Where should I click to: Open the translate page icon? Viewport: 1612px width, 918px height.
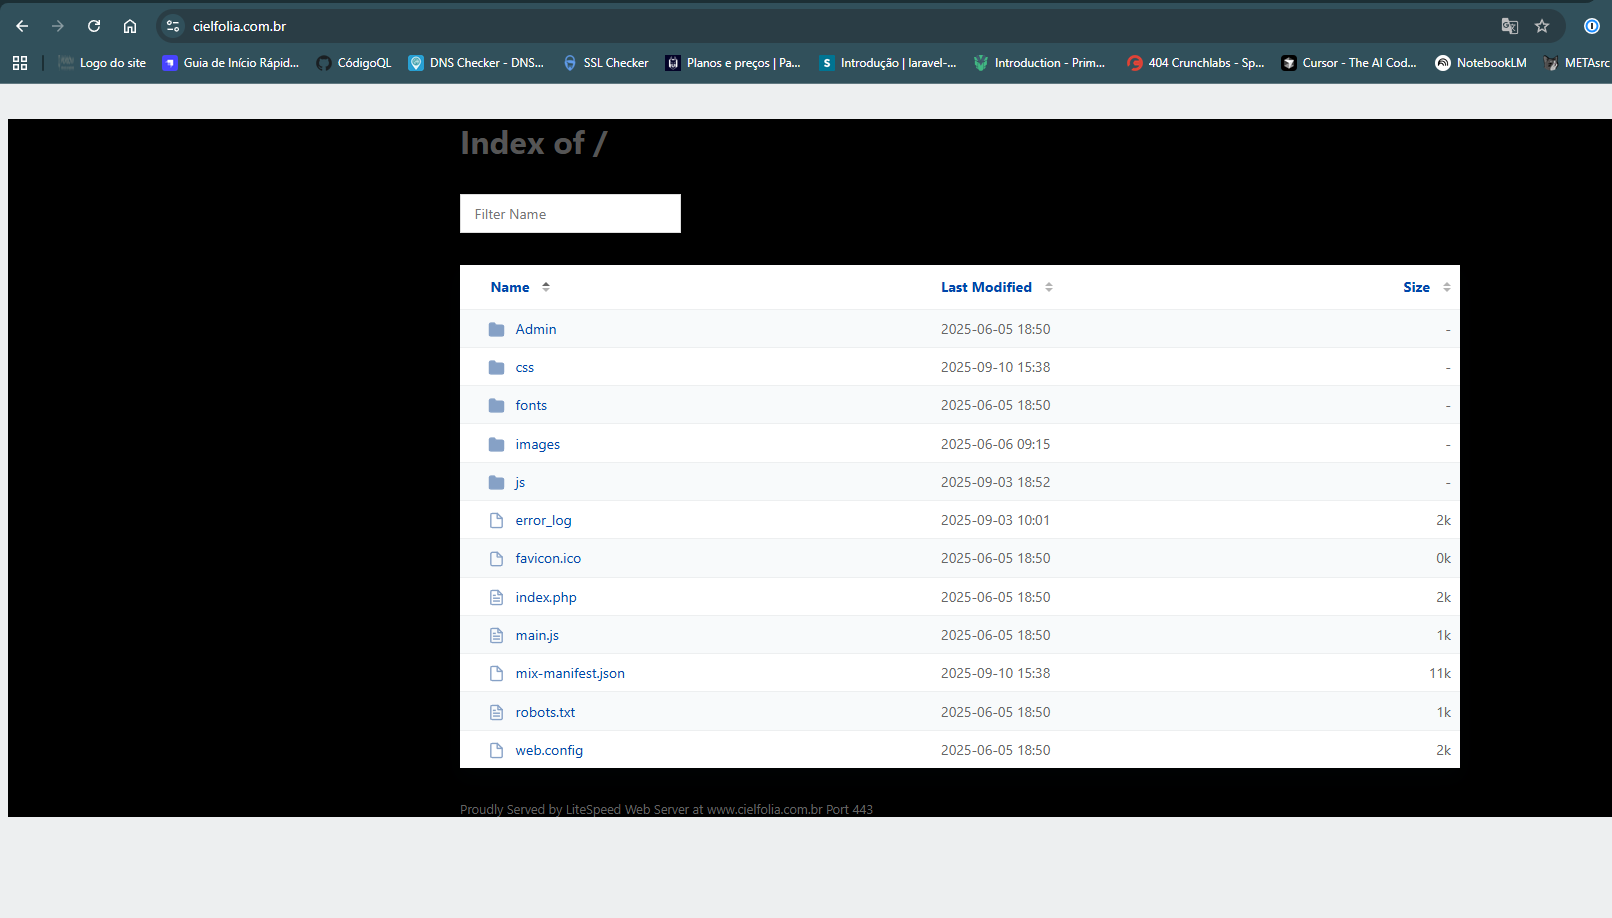pyautogui.click(x=1509, y=26)
